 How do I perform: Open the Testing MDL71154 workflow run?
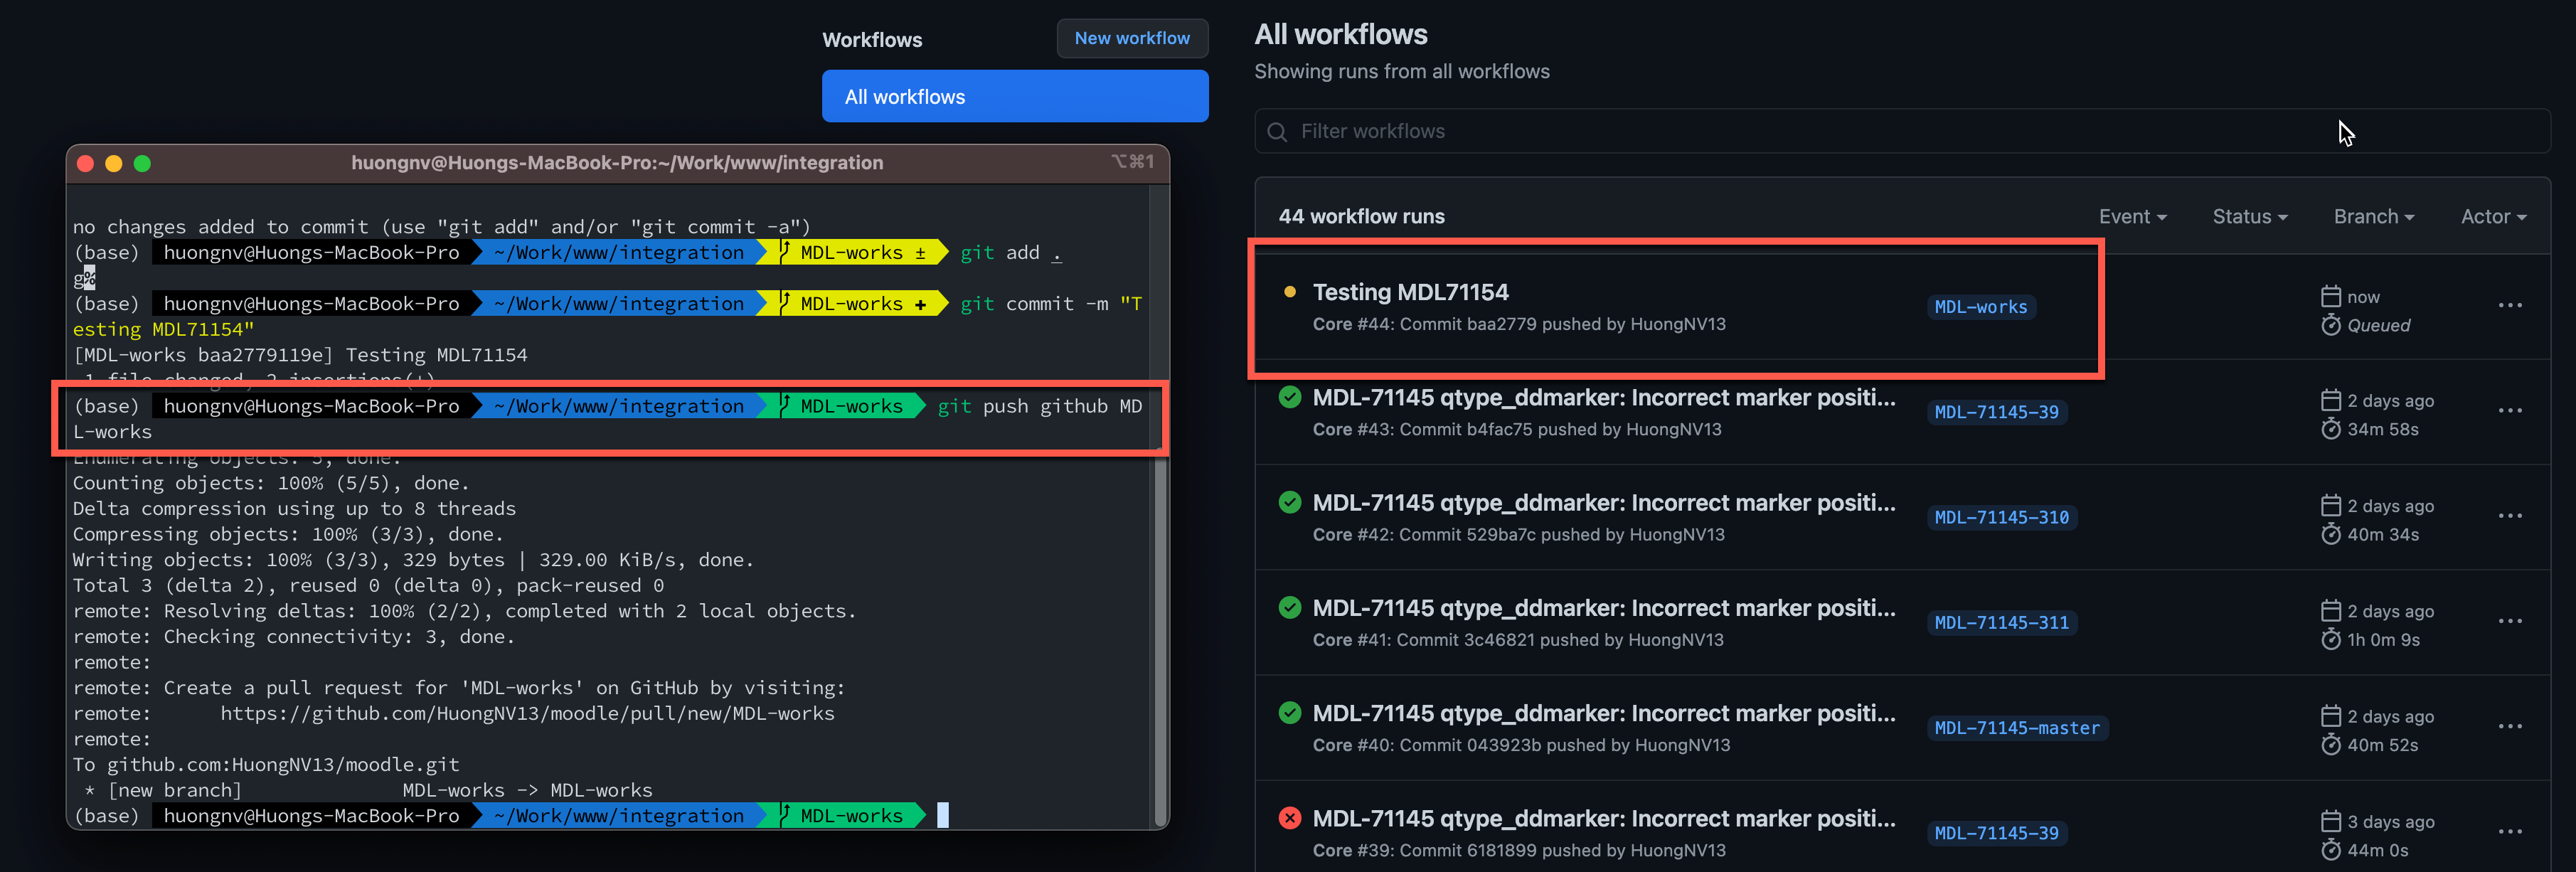tap(1410, 292)
